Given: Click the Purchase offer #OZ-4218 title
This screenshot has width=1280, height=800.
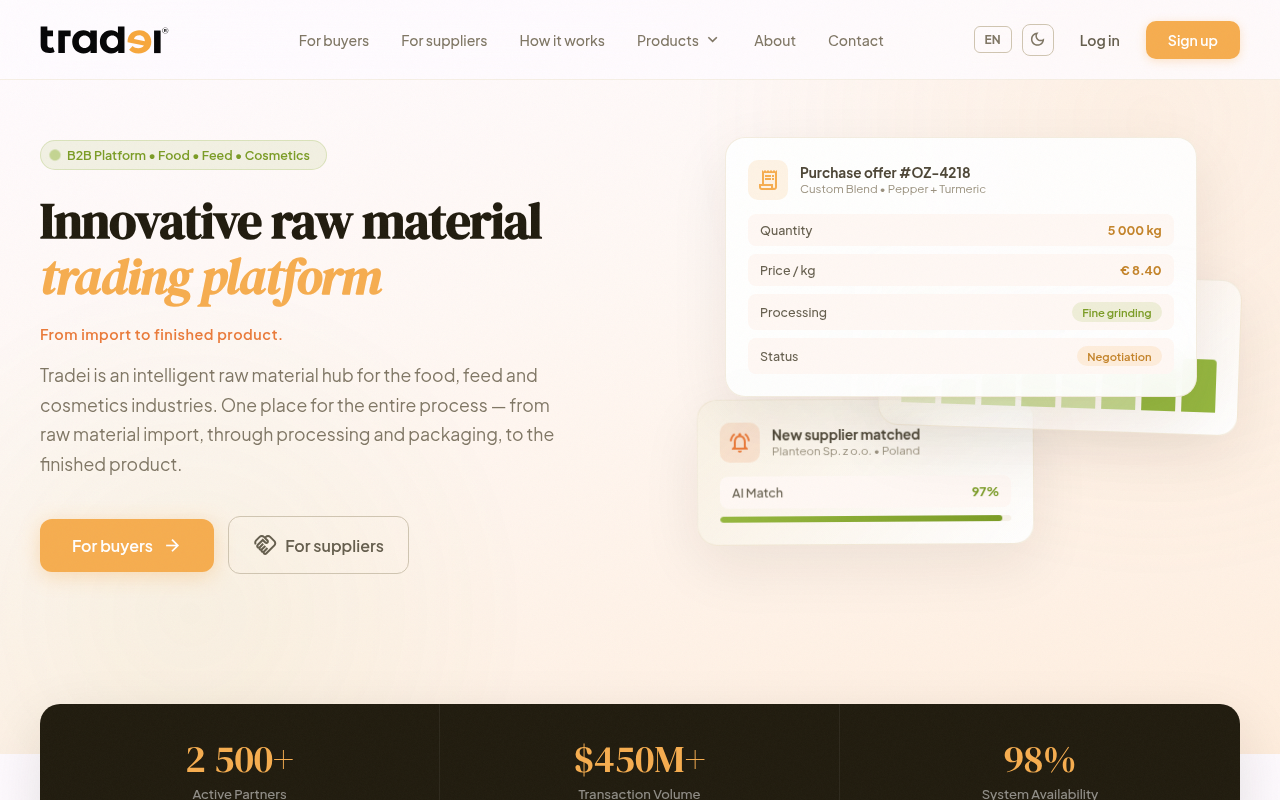Looking at the screenshot, I should click(885, 172).
